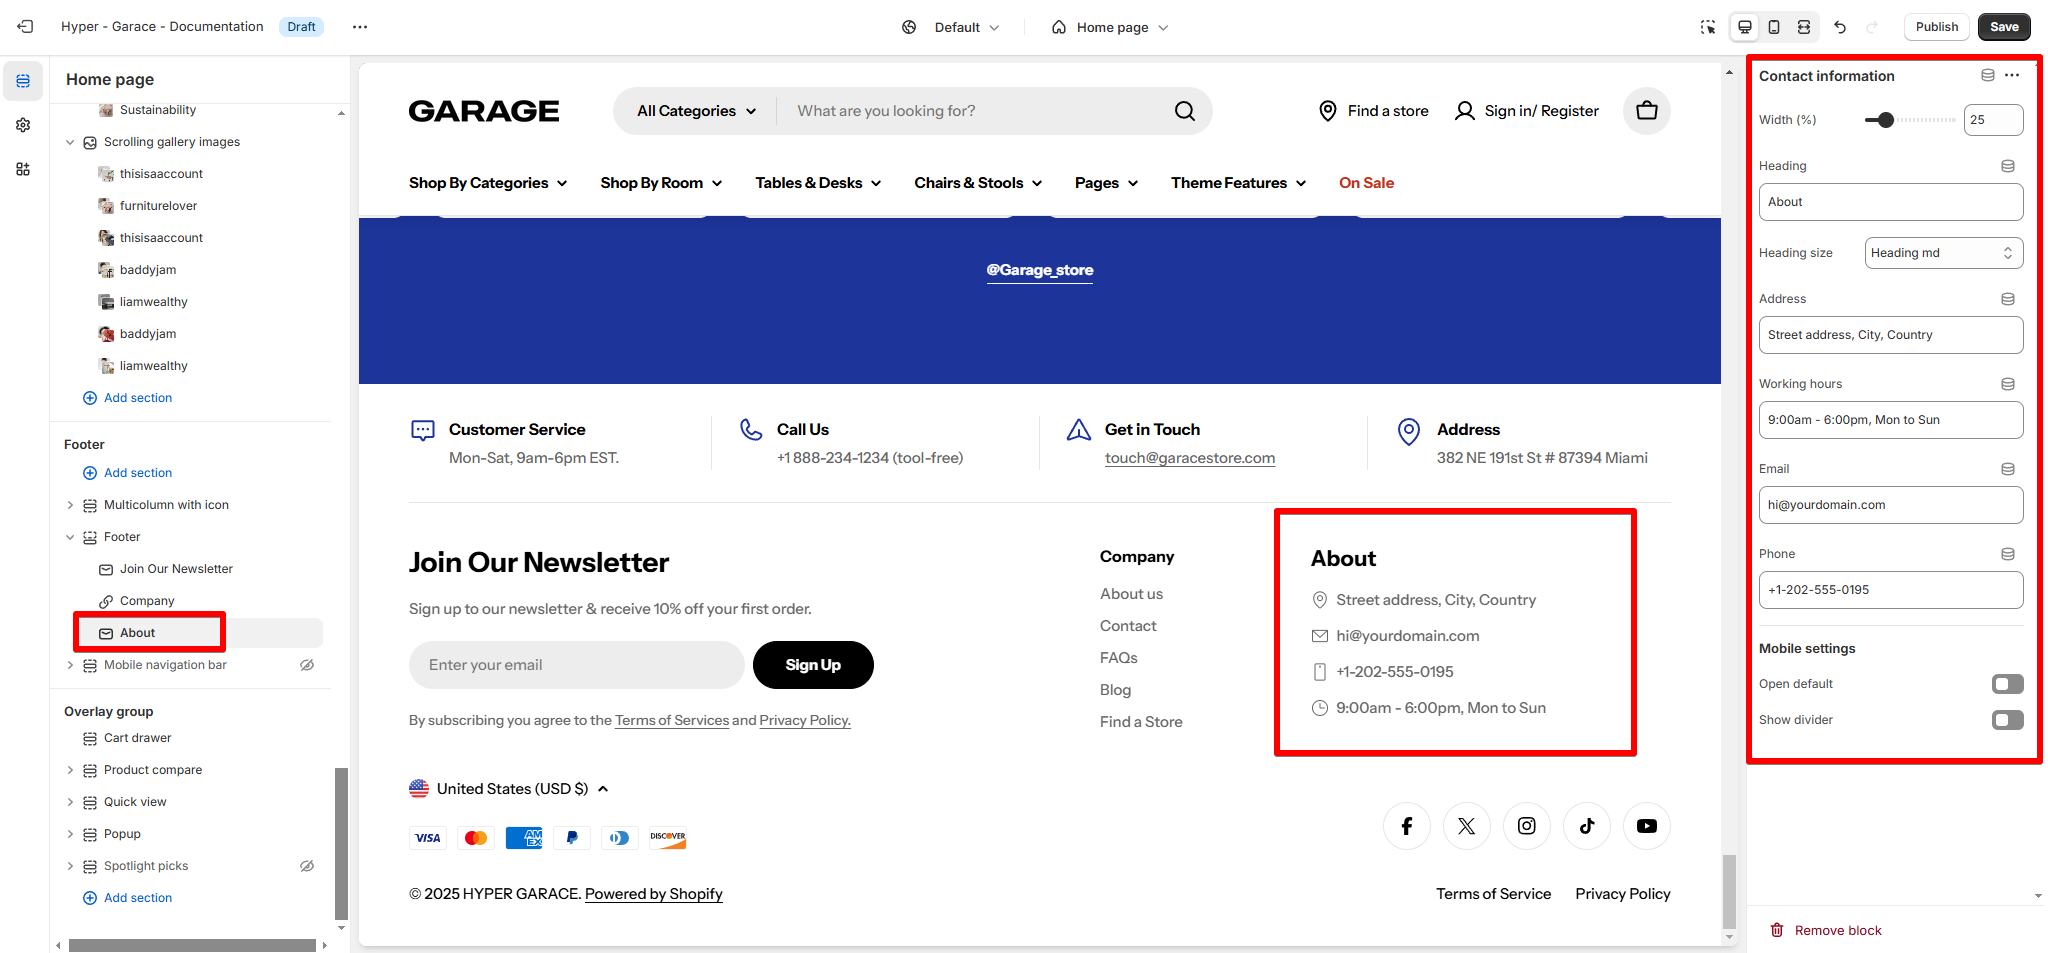Image resolution: width=2048 pixels, height=953 pixels.
Task: Select the Cart drawer section
Action: (137, 738)
